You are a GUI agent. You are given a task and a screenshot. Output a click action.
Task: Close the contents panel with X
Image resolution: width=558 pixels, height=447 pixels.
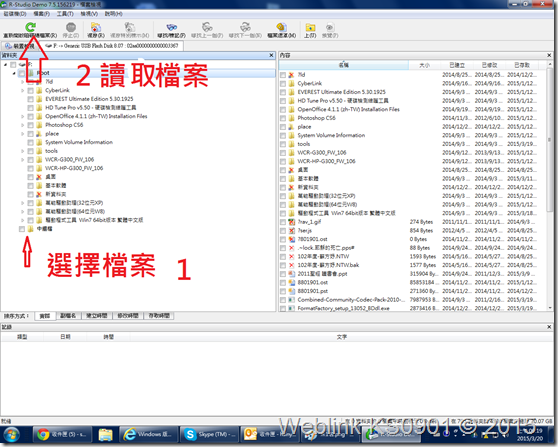pos(549,56)
